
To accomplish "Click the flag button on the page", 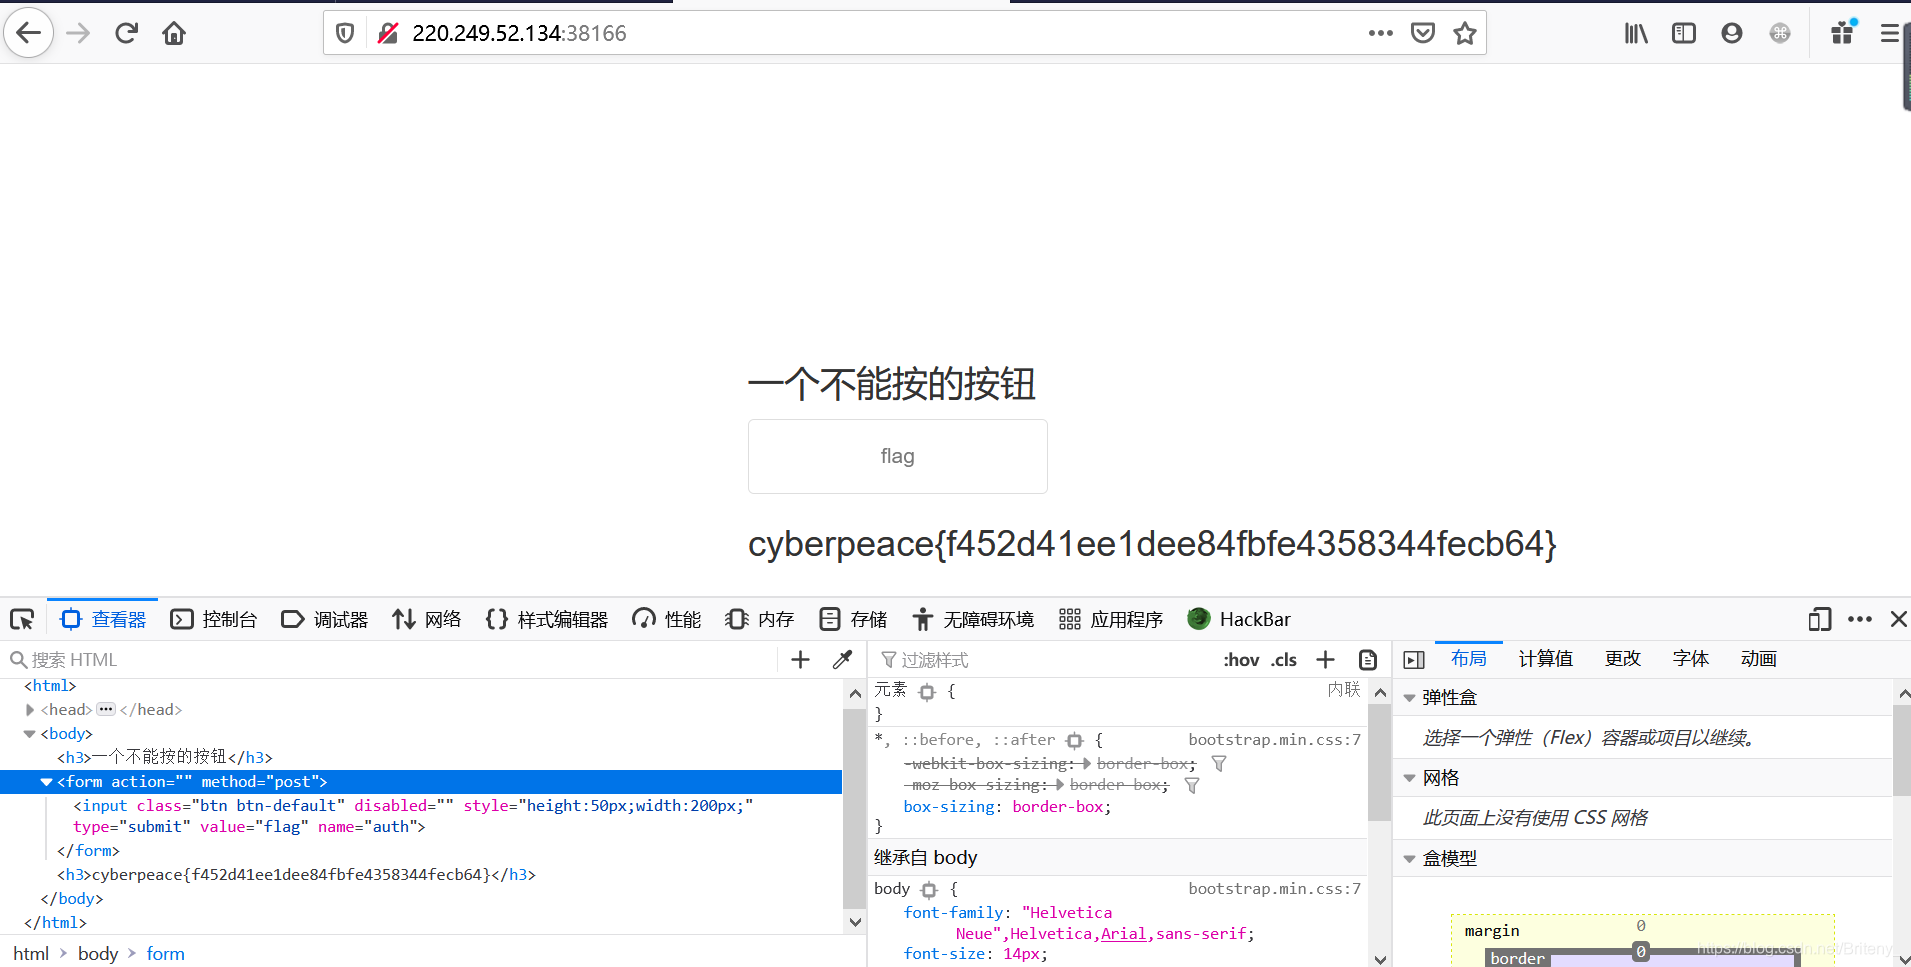I will pyautogui.click(x=897, y=456).
